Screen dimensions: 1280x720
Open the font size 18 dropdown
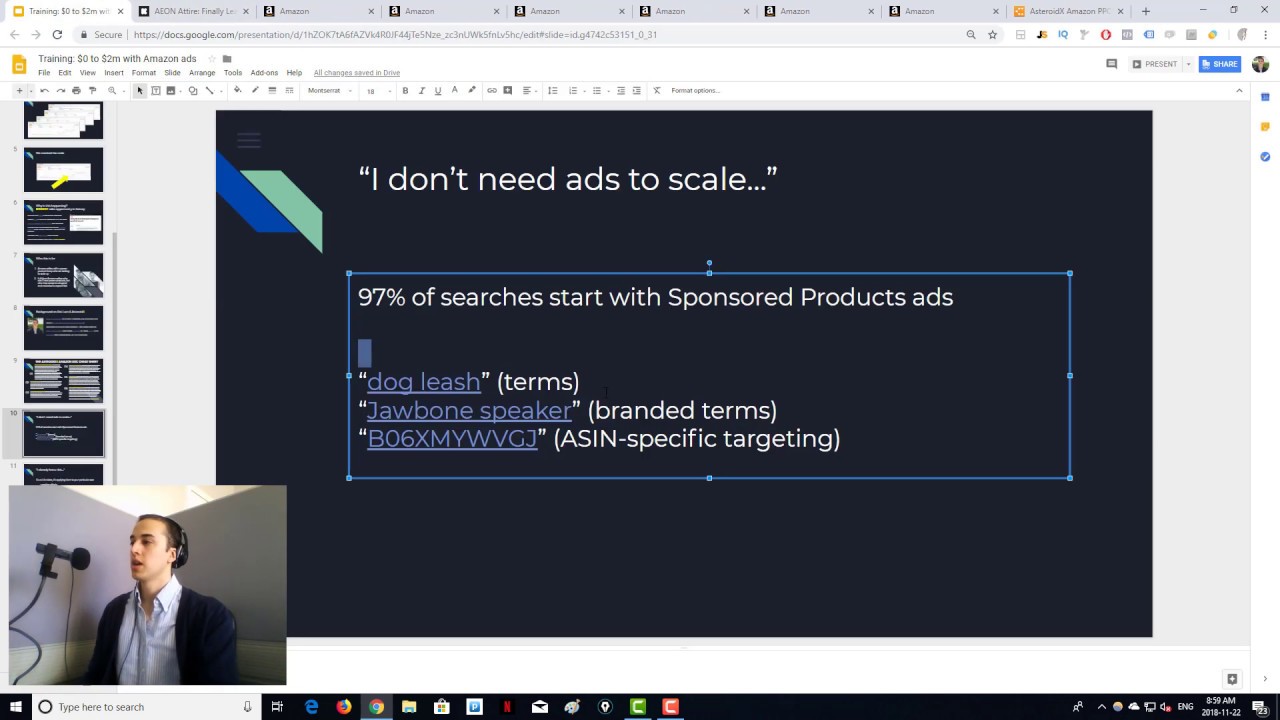(x=375, y=90)
